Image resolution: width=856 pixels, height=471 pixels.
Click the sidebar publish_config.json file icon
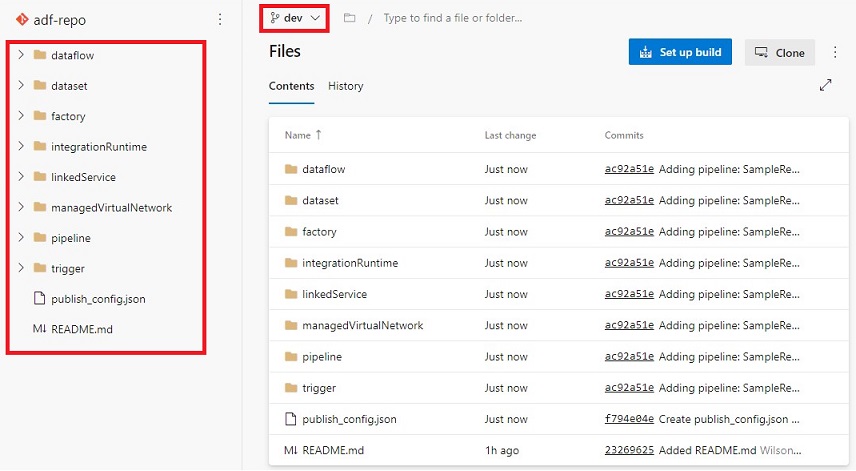pos(39,298)
